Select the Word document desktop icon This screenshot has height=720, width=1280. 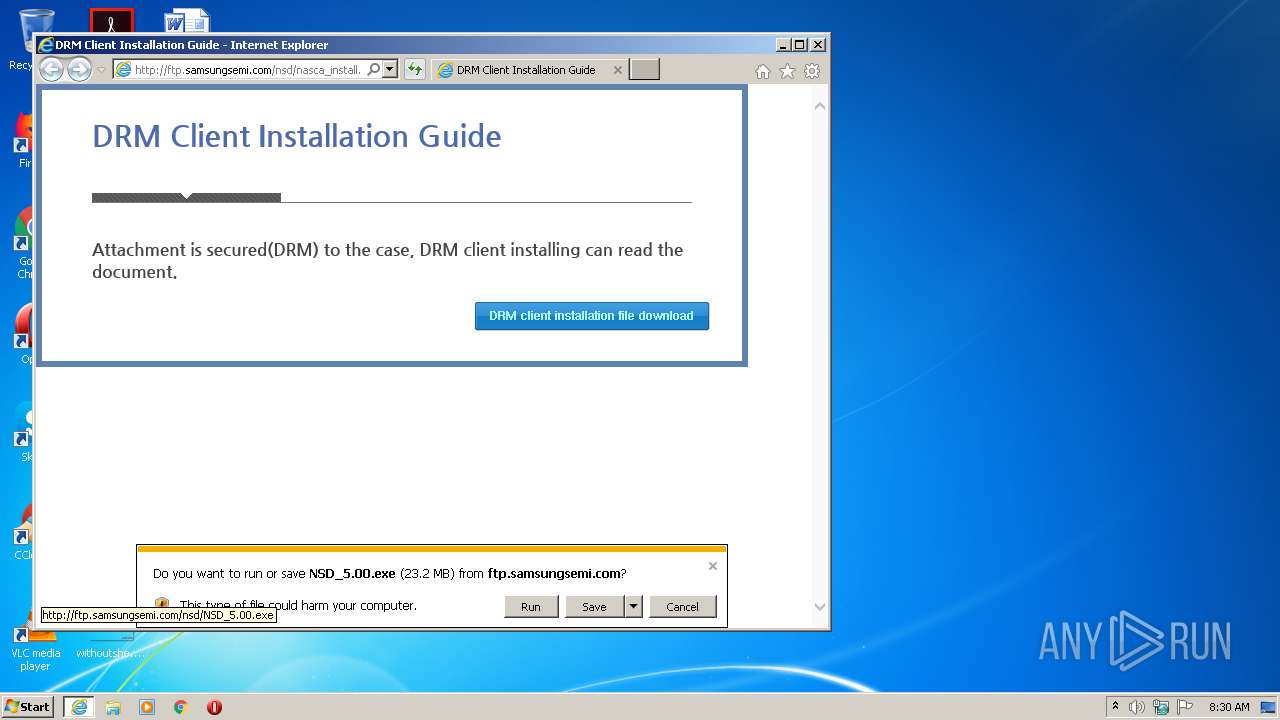[187, 21]
